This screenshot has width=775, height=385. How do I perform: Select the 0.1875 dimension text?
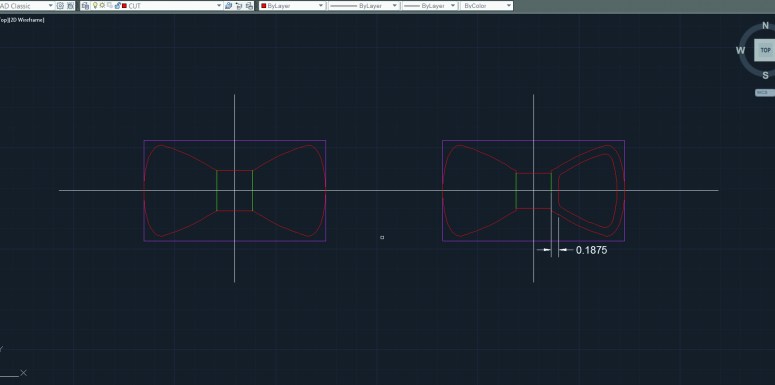(x=591, y=250)
